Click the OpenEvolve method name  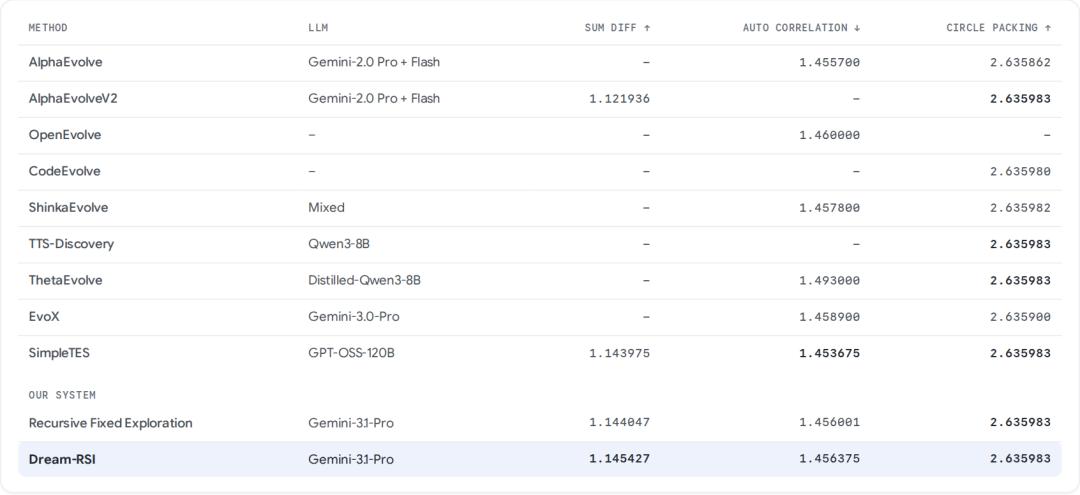[x=65, y=135]
